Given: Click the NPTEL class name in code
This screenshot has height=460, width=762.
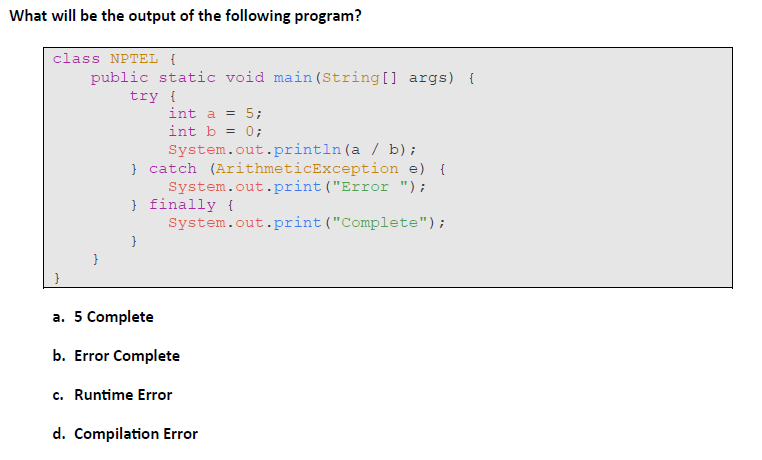Looking at the screenshot, I should [134, 59].
